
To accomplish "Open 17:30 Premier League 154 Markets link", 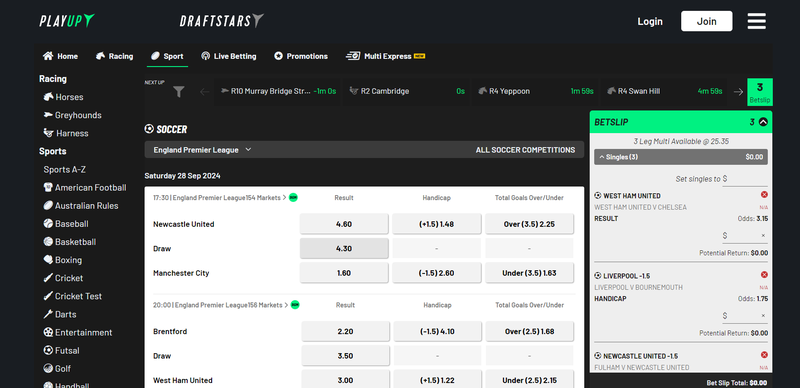I will click(220, 198).
